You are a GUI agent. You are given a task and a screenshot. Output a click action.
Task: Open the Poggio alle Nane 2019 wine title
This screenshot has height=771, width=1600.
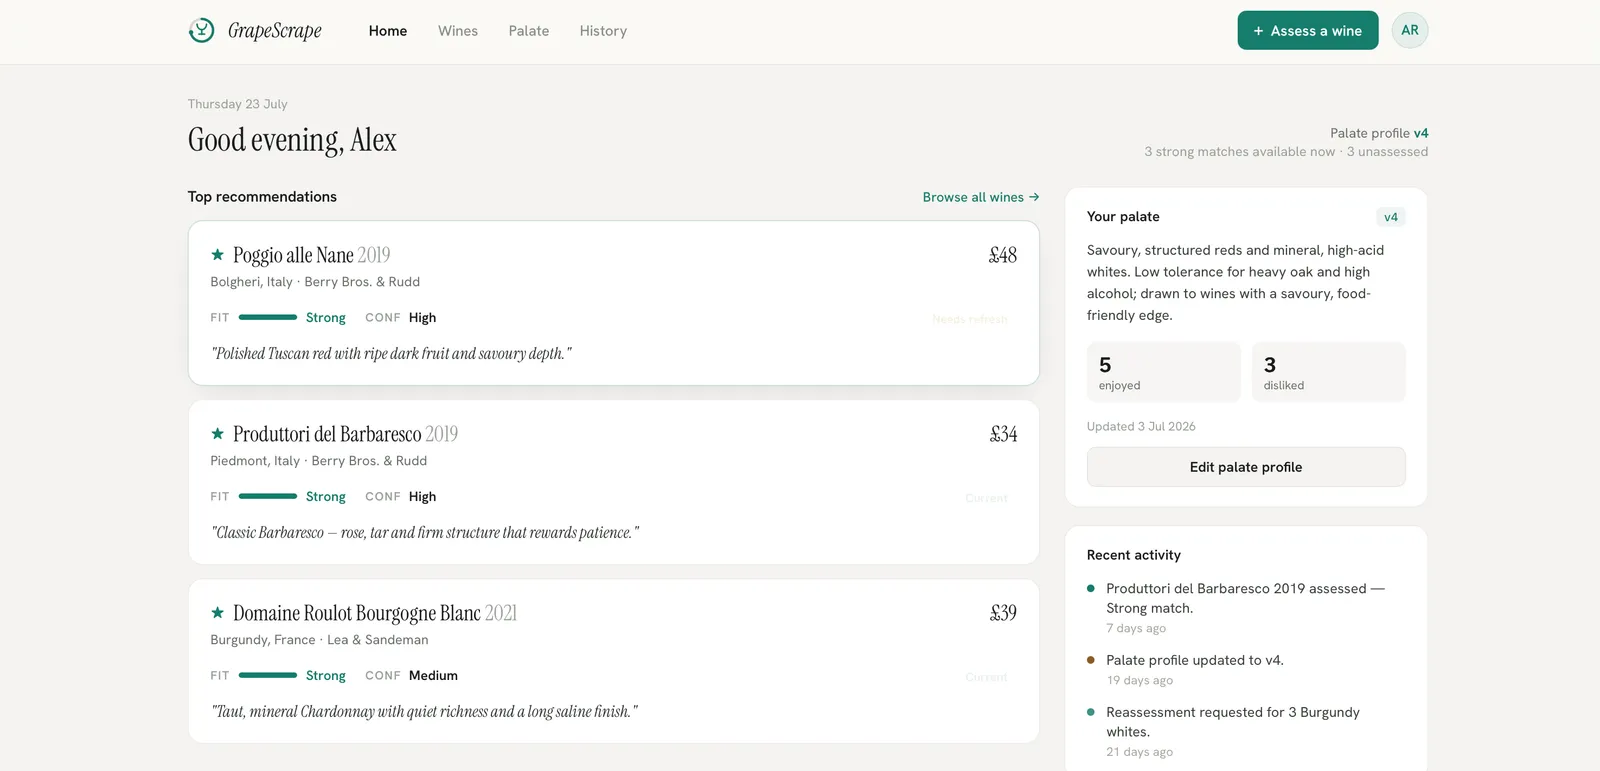[312, 255]
